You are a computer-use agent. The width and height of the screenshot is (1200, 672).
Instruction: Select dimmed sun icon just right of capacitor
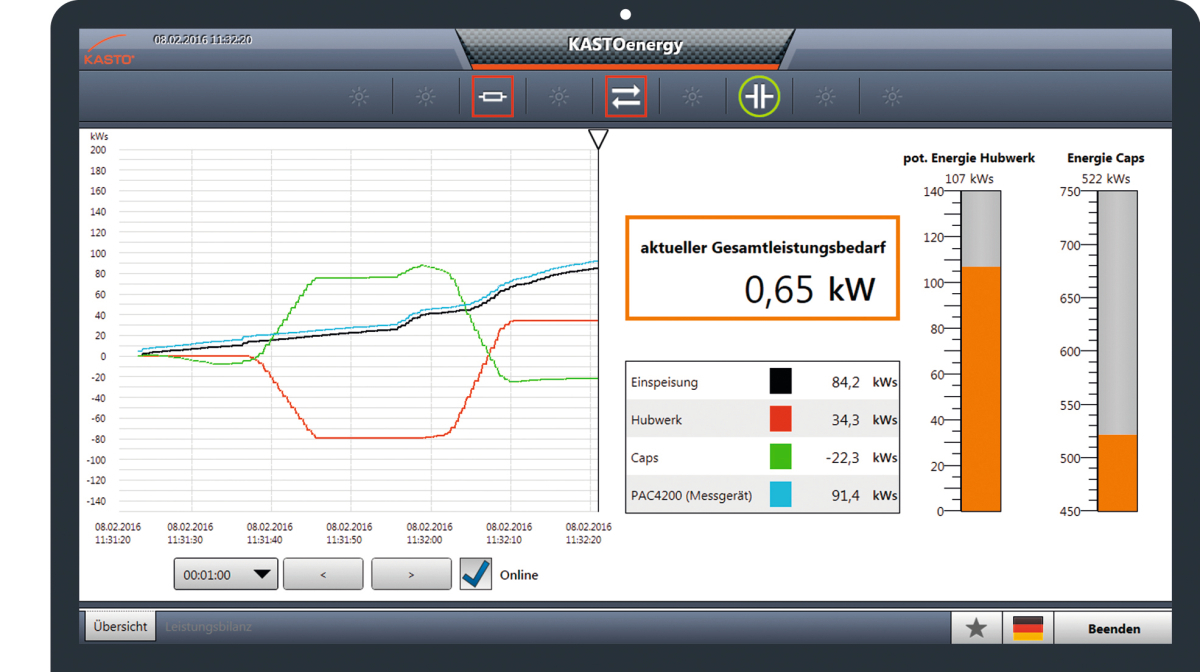(x=825, y=97)
